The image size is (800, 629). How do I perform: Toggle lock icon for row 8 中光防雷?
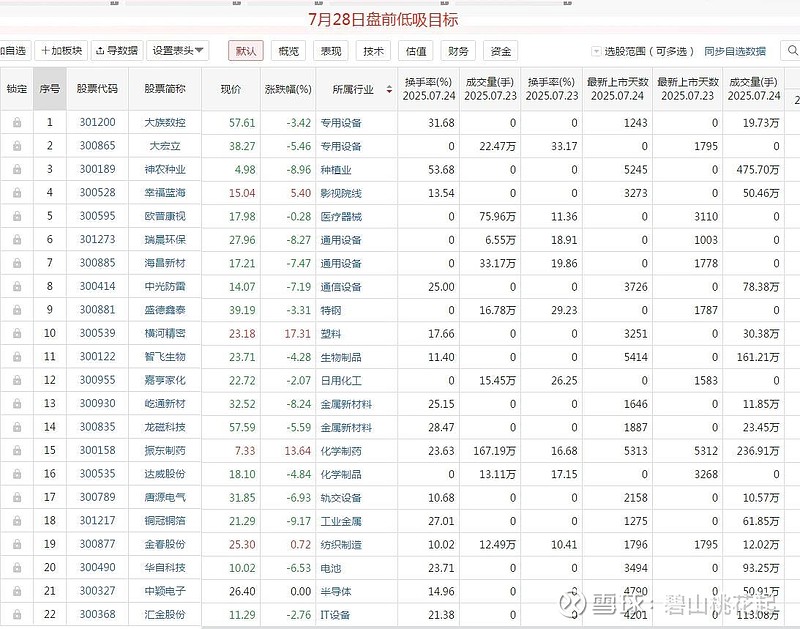(17, 287)
